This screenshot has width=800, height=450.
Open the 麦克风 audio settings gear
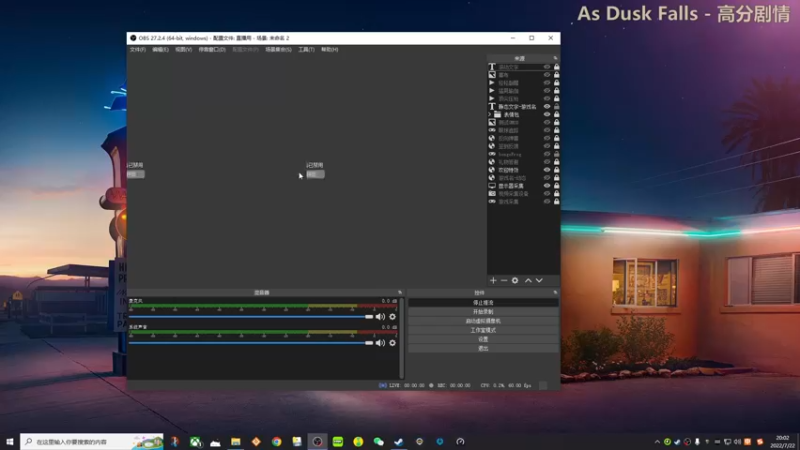coord(392,317)
